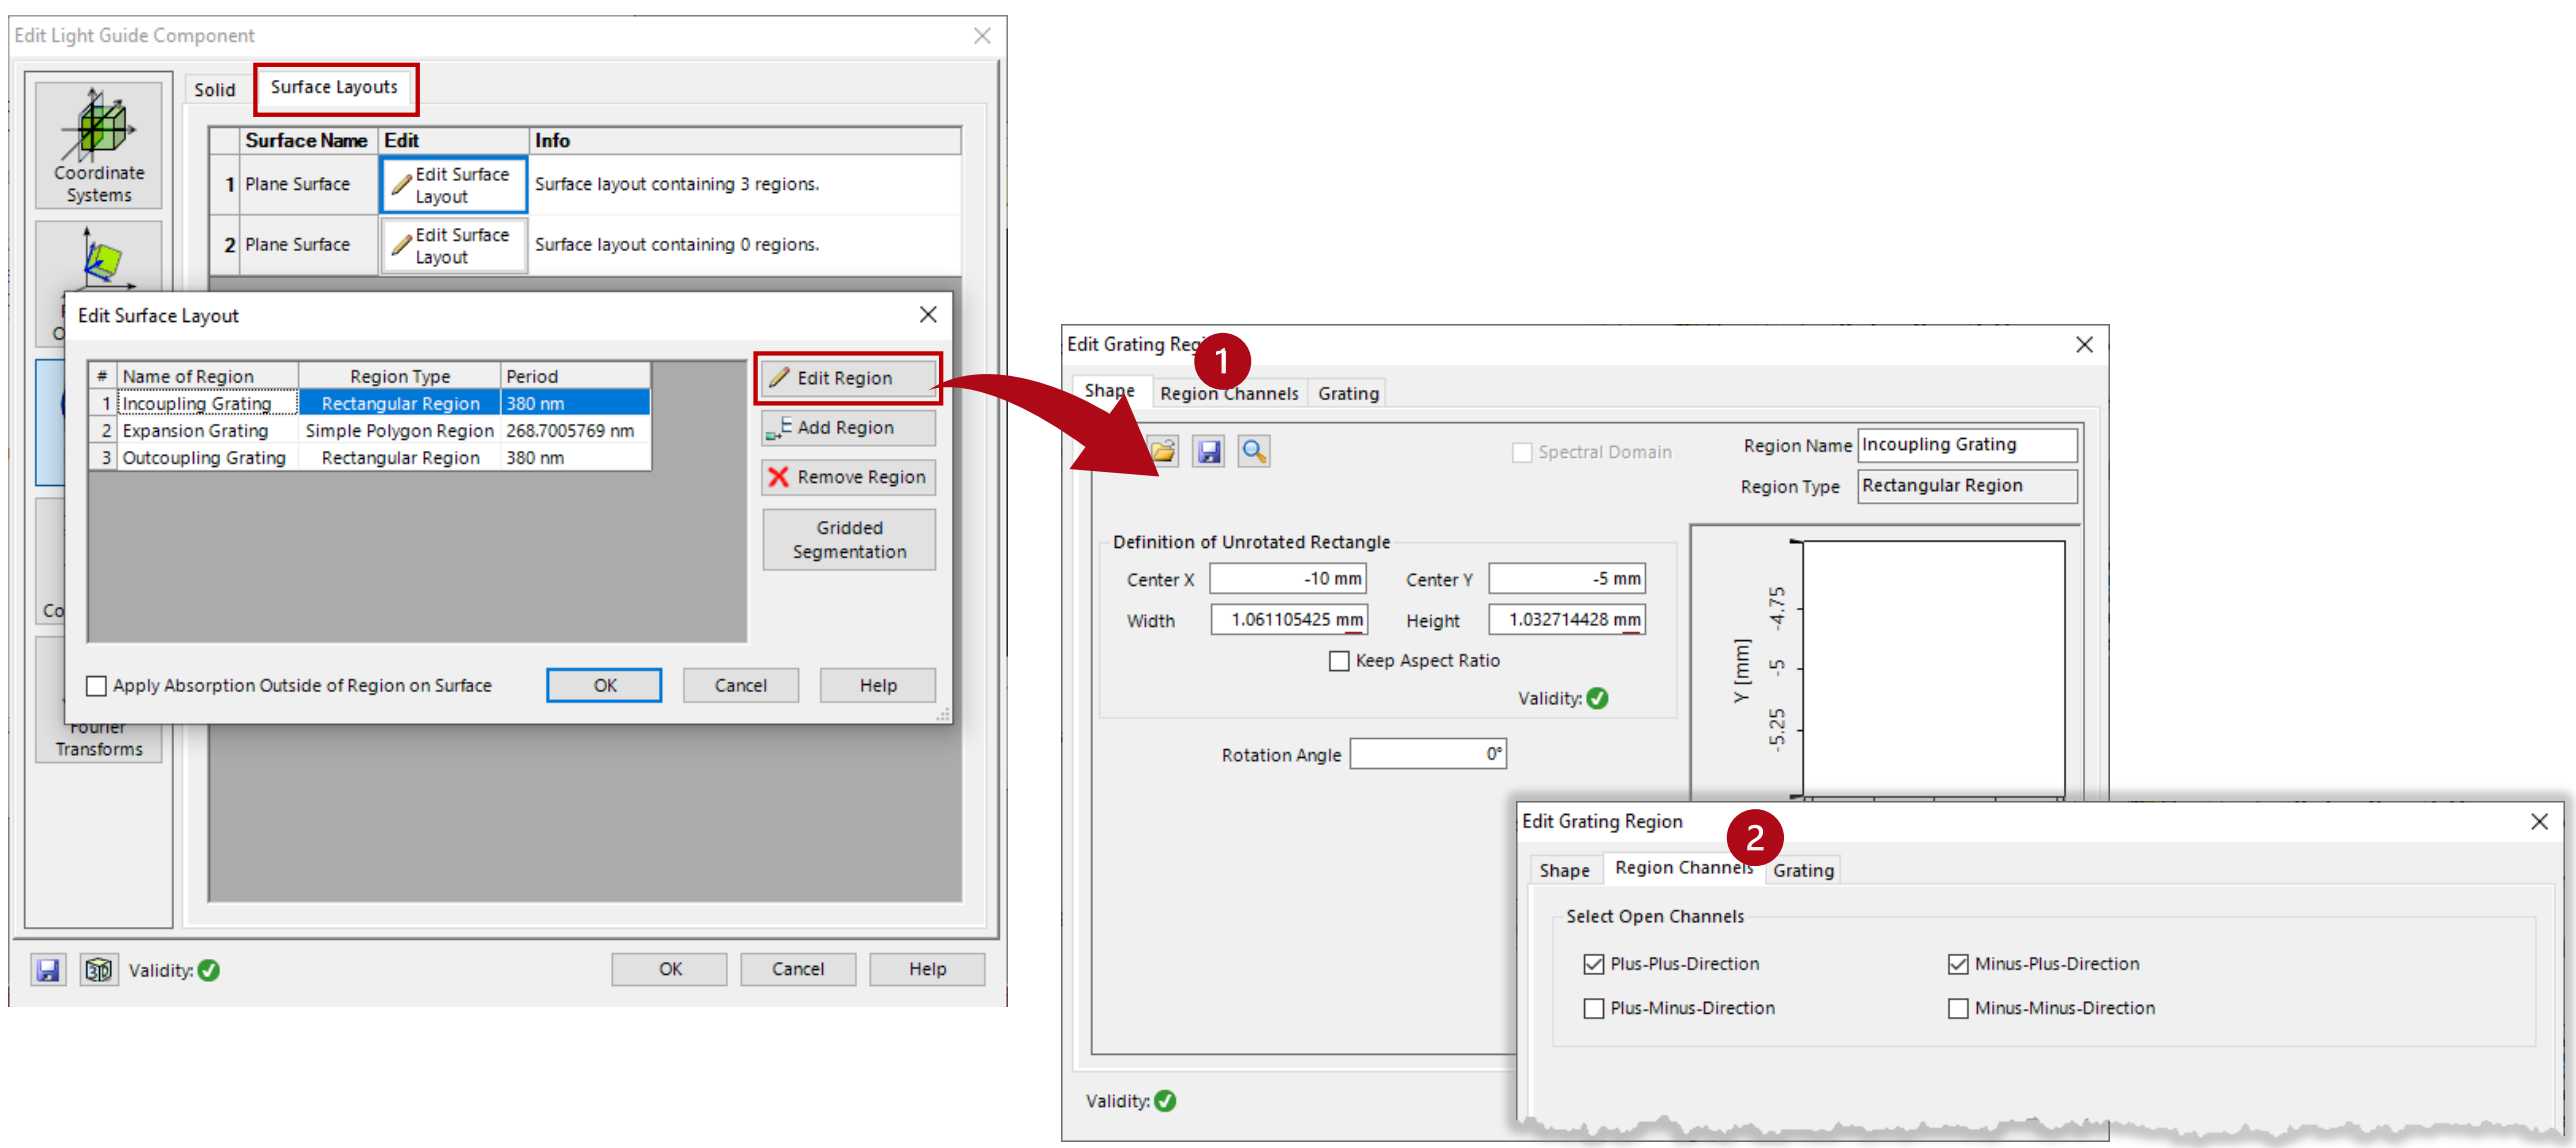This screenshot has width=2576, height=1148.
Task: Click row 1 Plane Surface name cell
Action: [x=308, y=185]
